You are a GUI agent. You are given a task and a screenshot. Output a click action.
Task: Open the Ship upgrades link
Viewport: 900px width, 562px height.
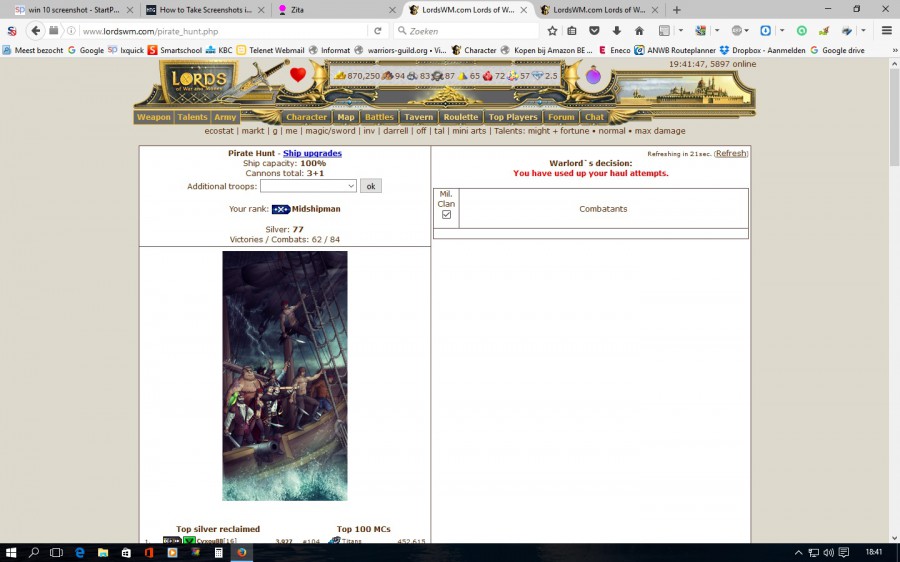tap(312, 153)
